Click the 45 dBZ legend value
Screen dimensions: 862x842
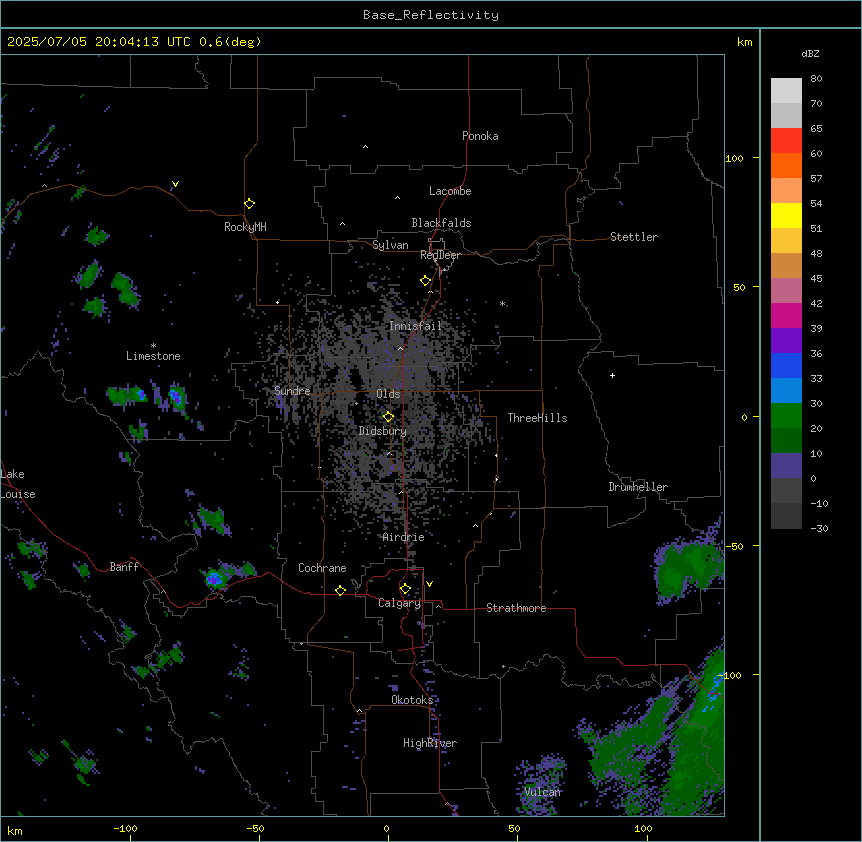coord(816,278)
